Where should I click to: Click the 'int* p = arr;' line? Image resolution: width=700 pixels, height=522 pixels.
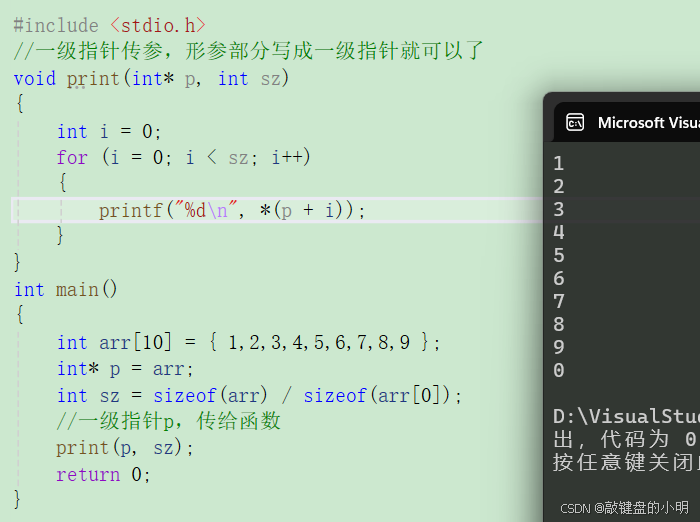pyautogui.click(x=125, y=369)
